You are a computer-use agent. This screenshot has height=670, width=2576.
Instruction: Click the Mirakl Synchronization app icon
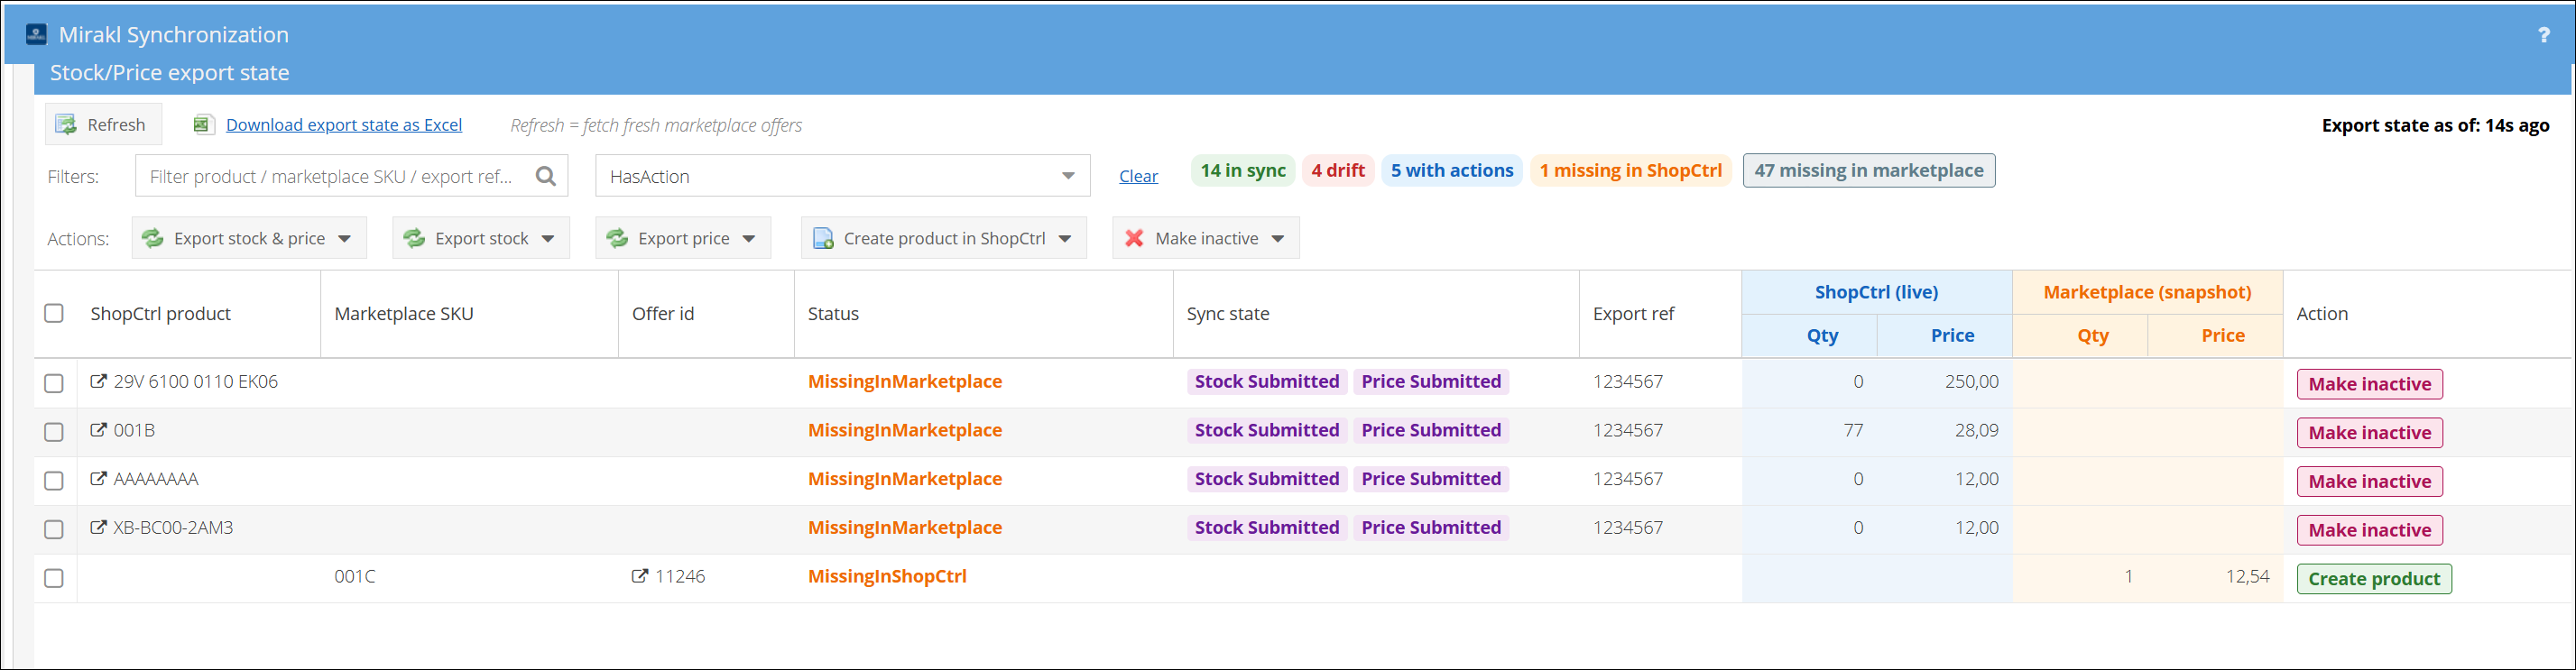[36, 34]
